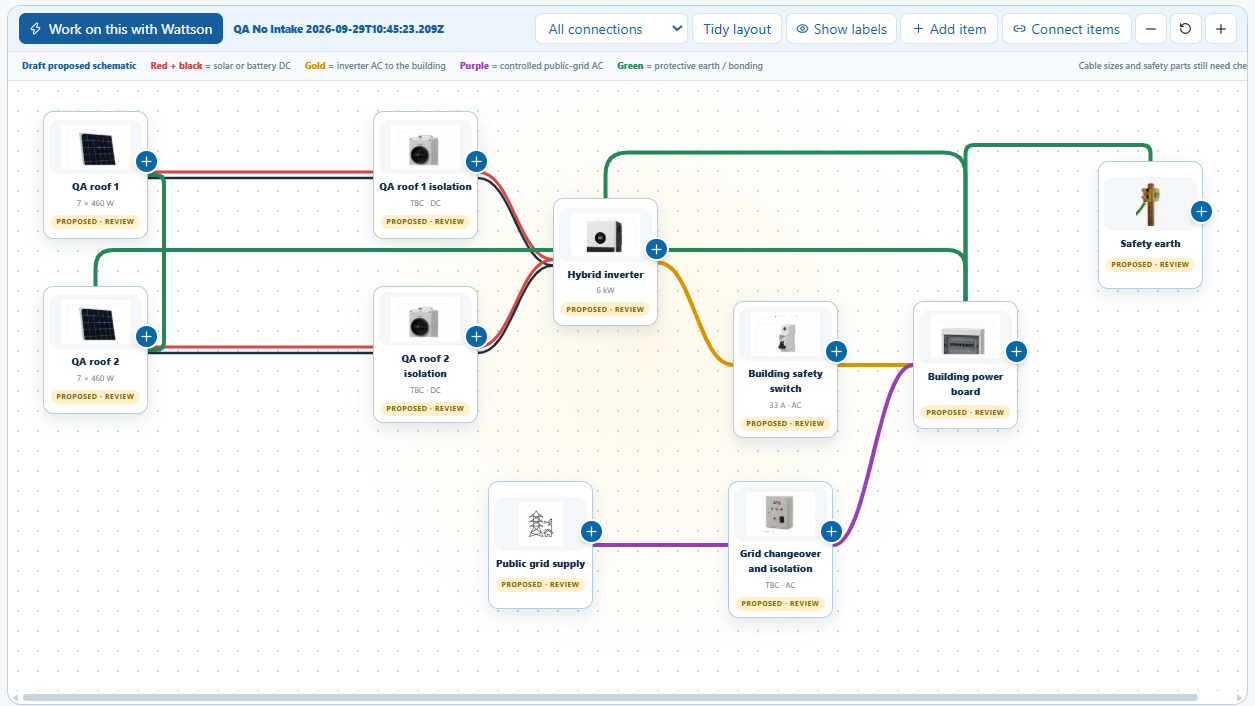Click the Connect items button
This screenshot has height=706, width=1255.
[1067, 29]
